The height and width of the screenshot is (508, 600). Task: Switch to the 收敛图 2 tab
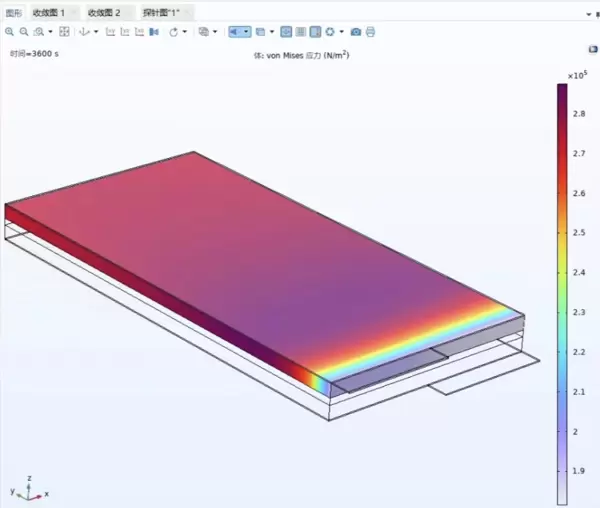click(103, 12)
